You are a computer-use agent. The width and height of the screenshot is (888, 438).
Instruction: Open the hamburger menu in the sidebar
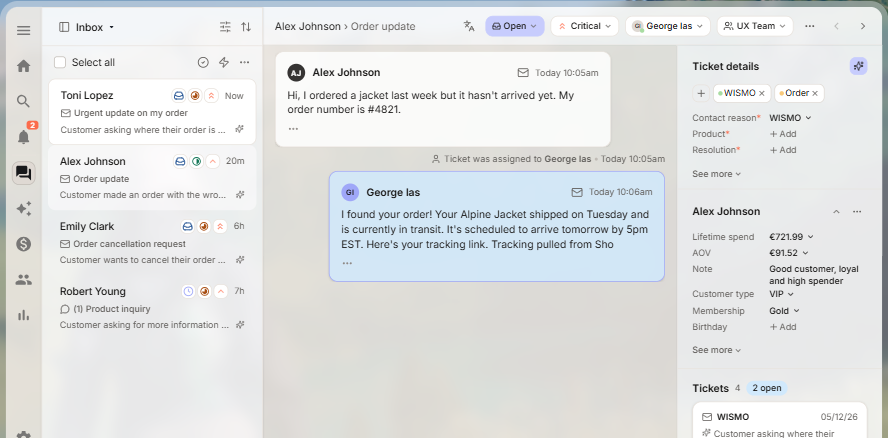[x=23, y=31]
